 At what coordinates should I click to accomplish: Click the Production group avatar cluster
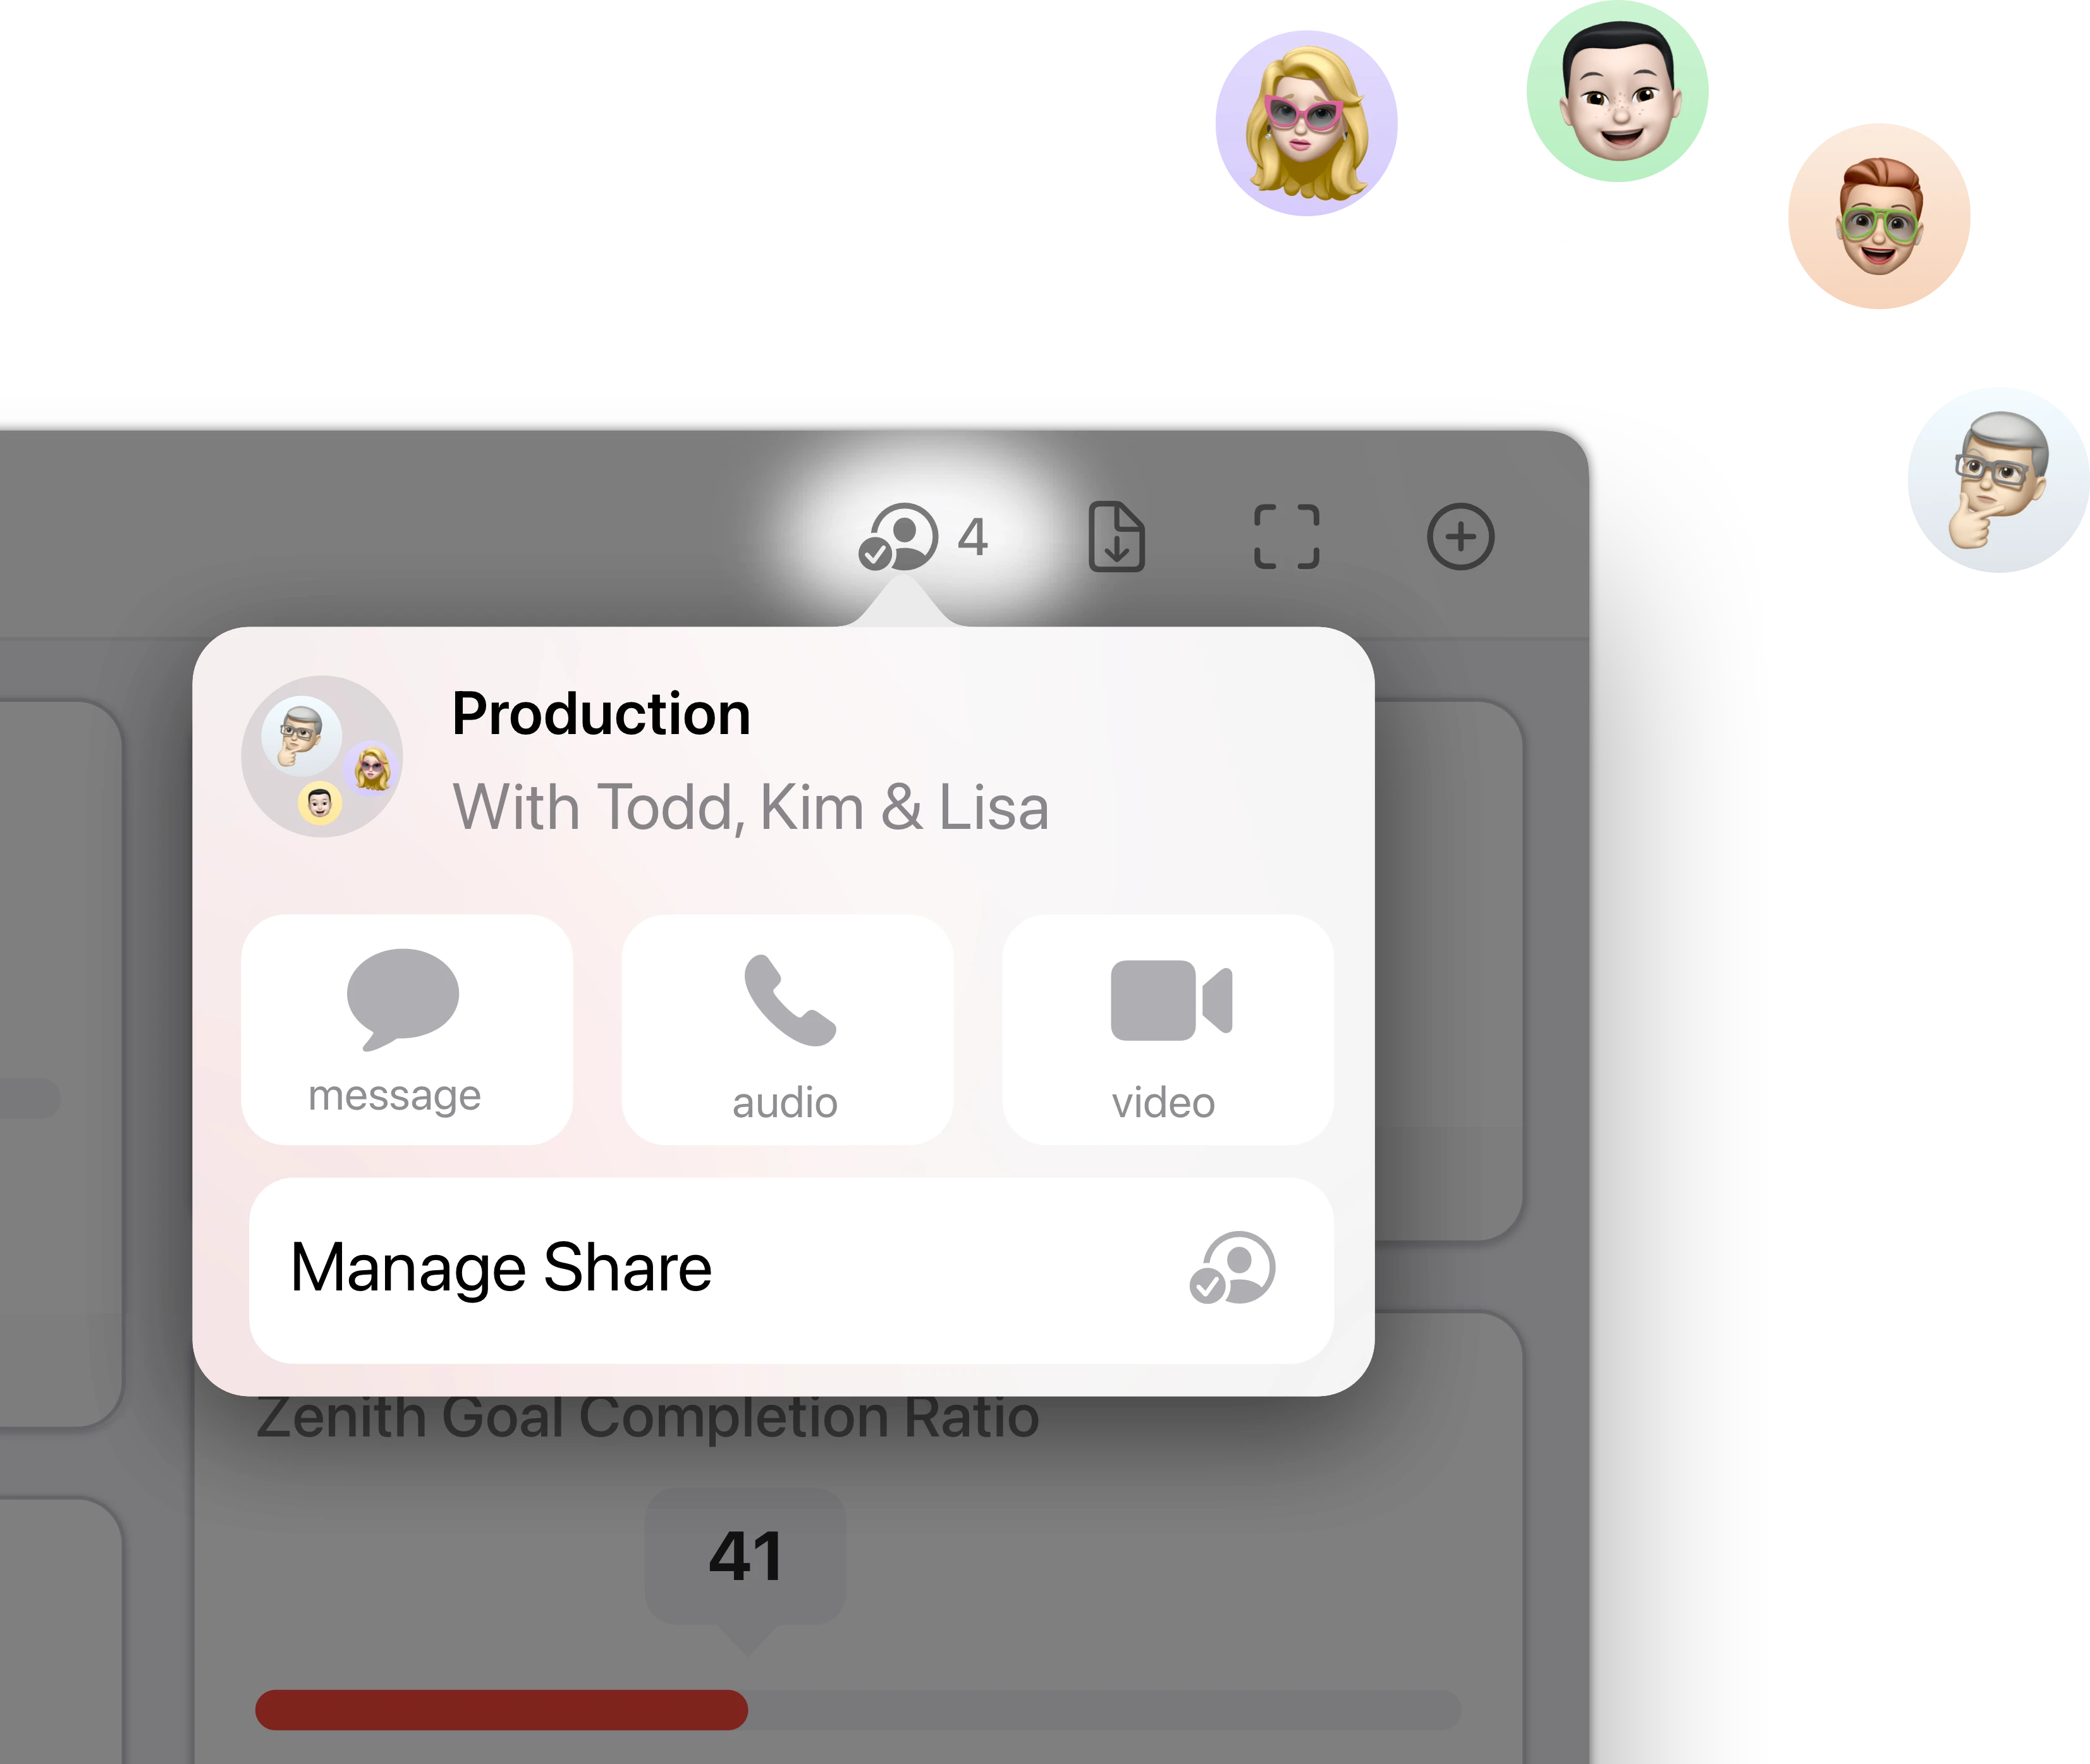click(322, 756)
